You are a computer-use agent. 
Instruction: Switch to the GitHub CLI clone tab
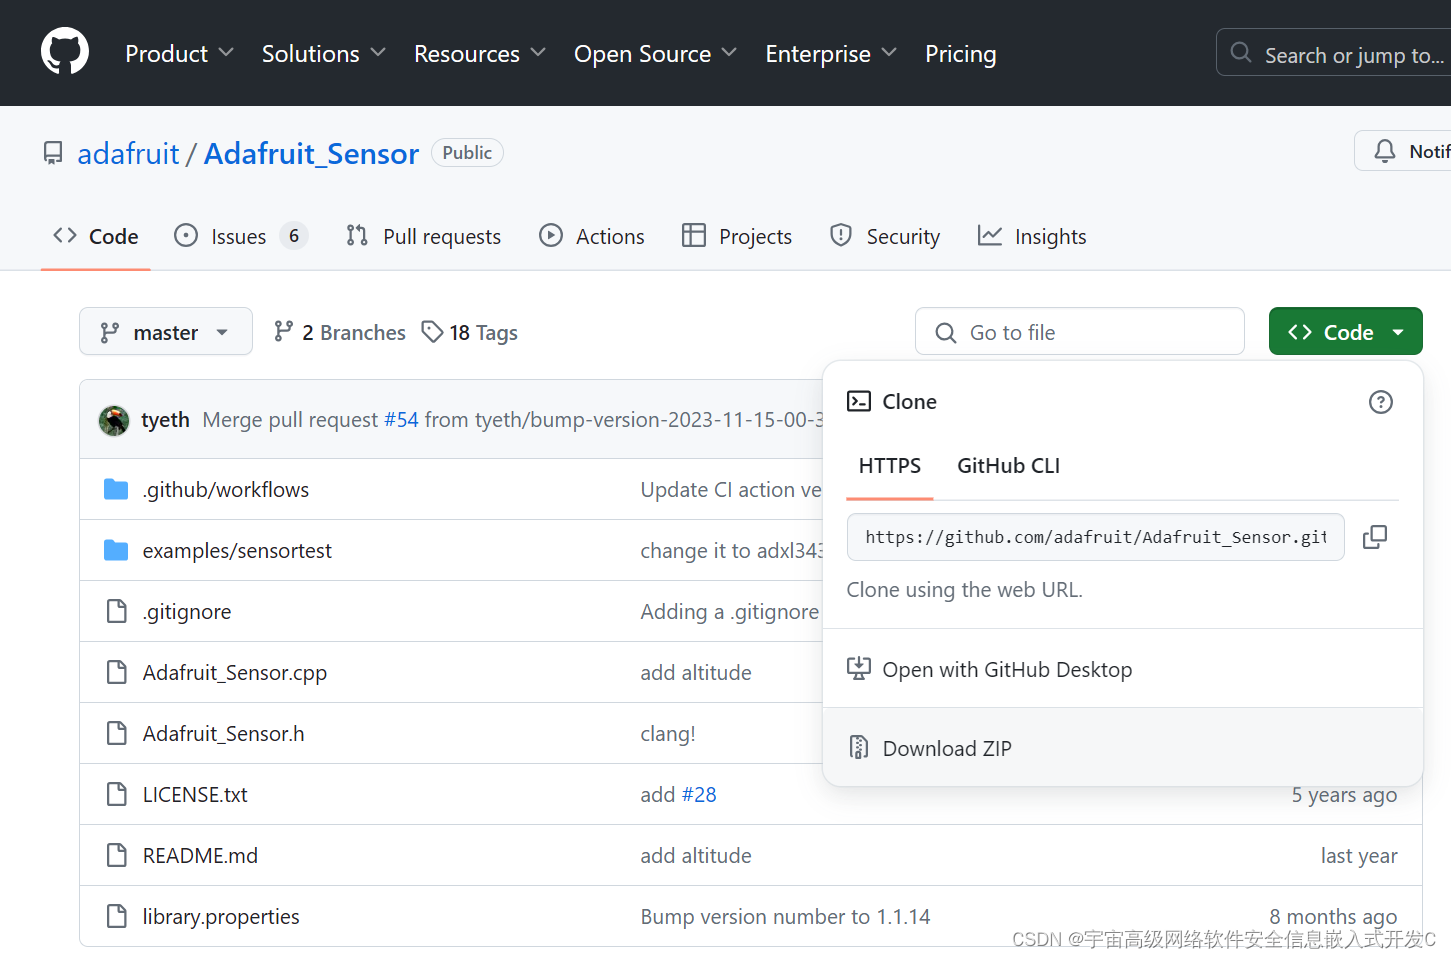[x=1009, y=466]
